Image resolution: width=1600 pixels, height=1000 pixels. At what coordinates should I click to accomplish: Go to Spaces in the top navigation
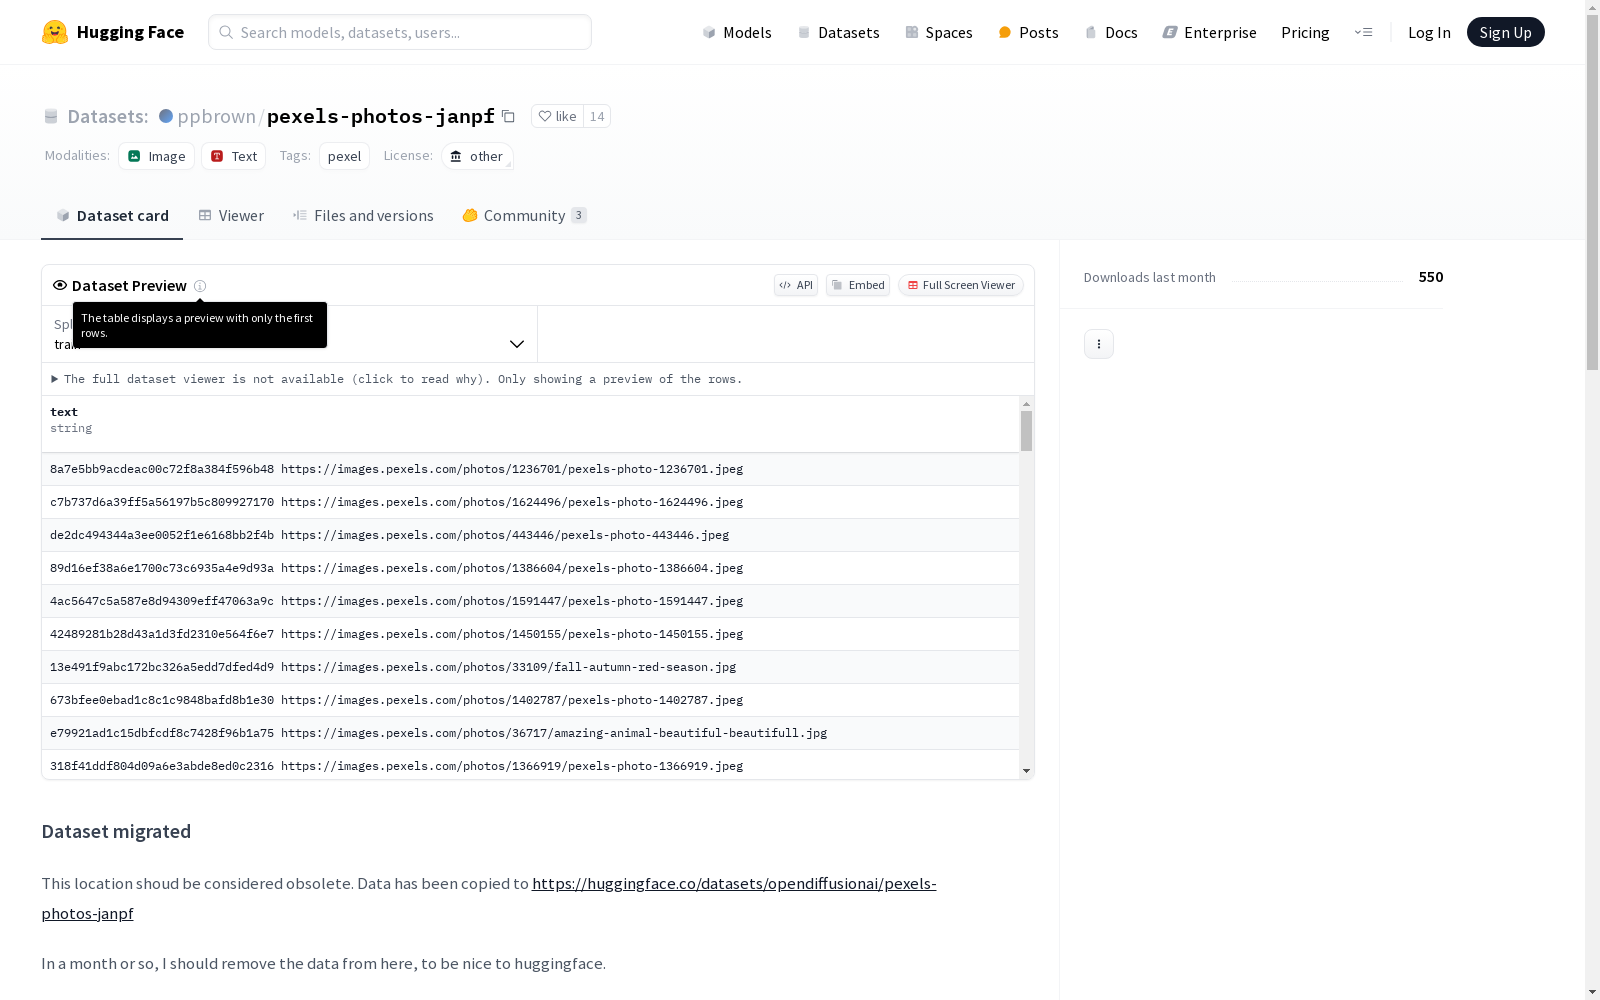pyautogui.click(x=938, y=32)
